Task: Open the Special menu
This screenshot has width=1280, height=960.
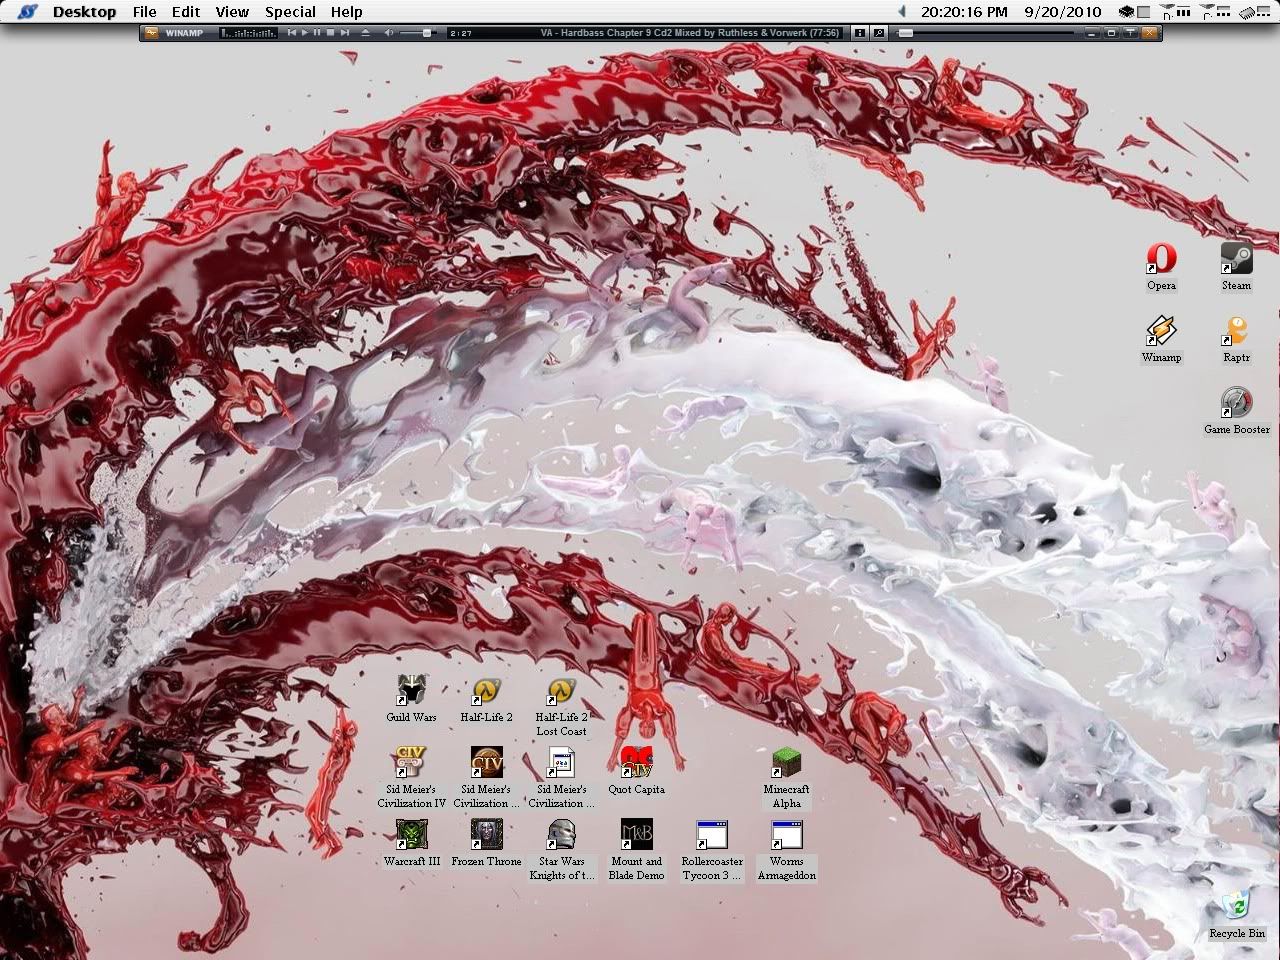Action: [x=291, y=12]
